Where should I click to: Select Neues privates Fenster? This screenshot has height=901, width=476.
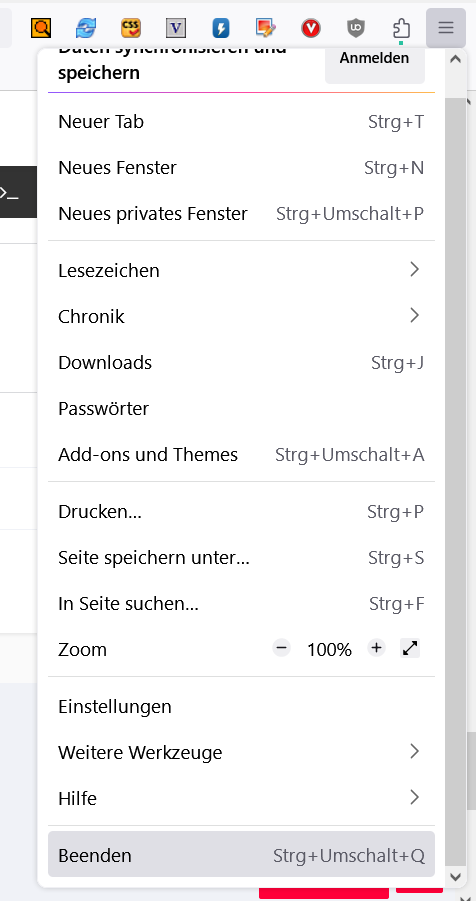click(241, 214)
